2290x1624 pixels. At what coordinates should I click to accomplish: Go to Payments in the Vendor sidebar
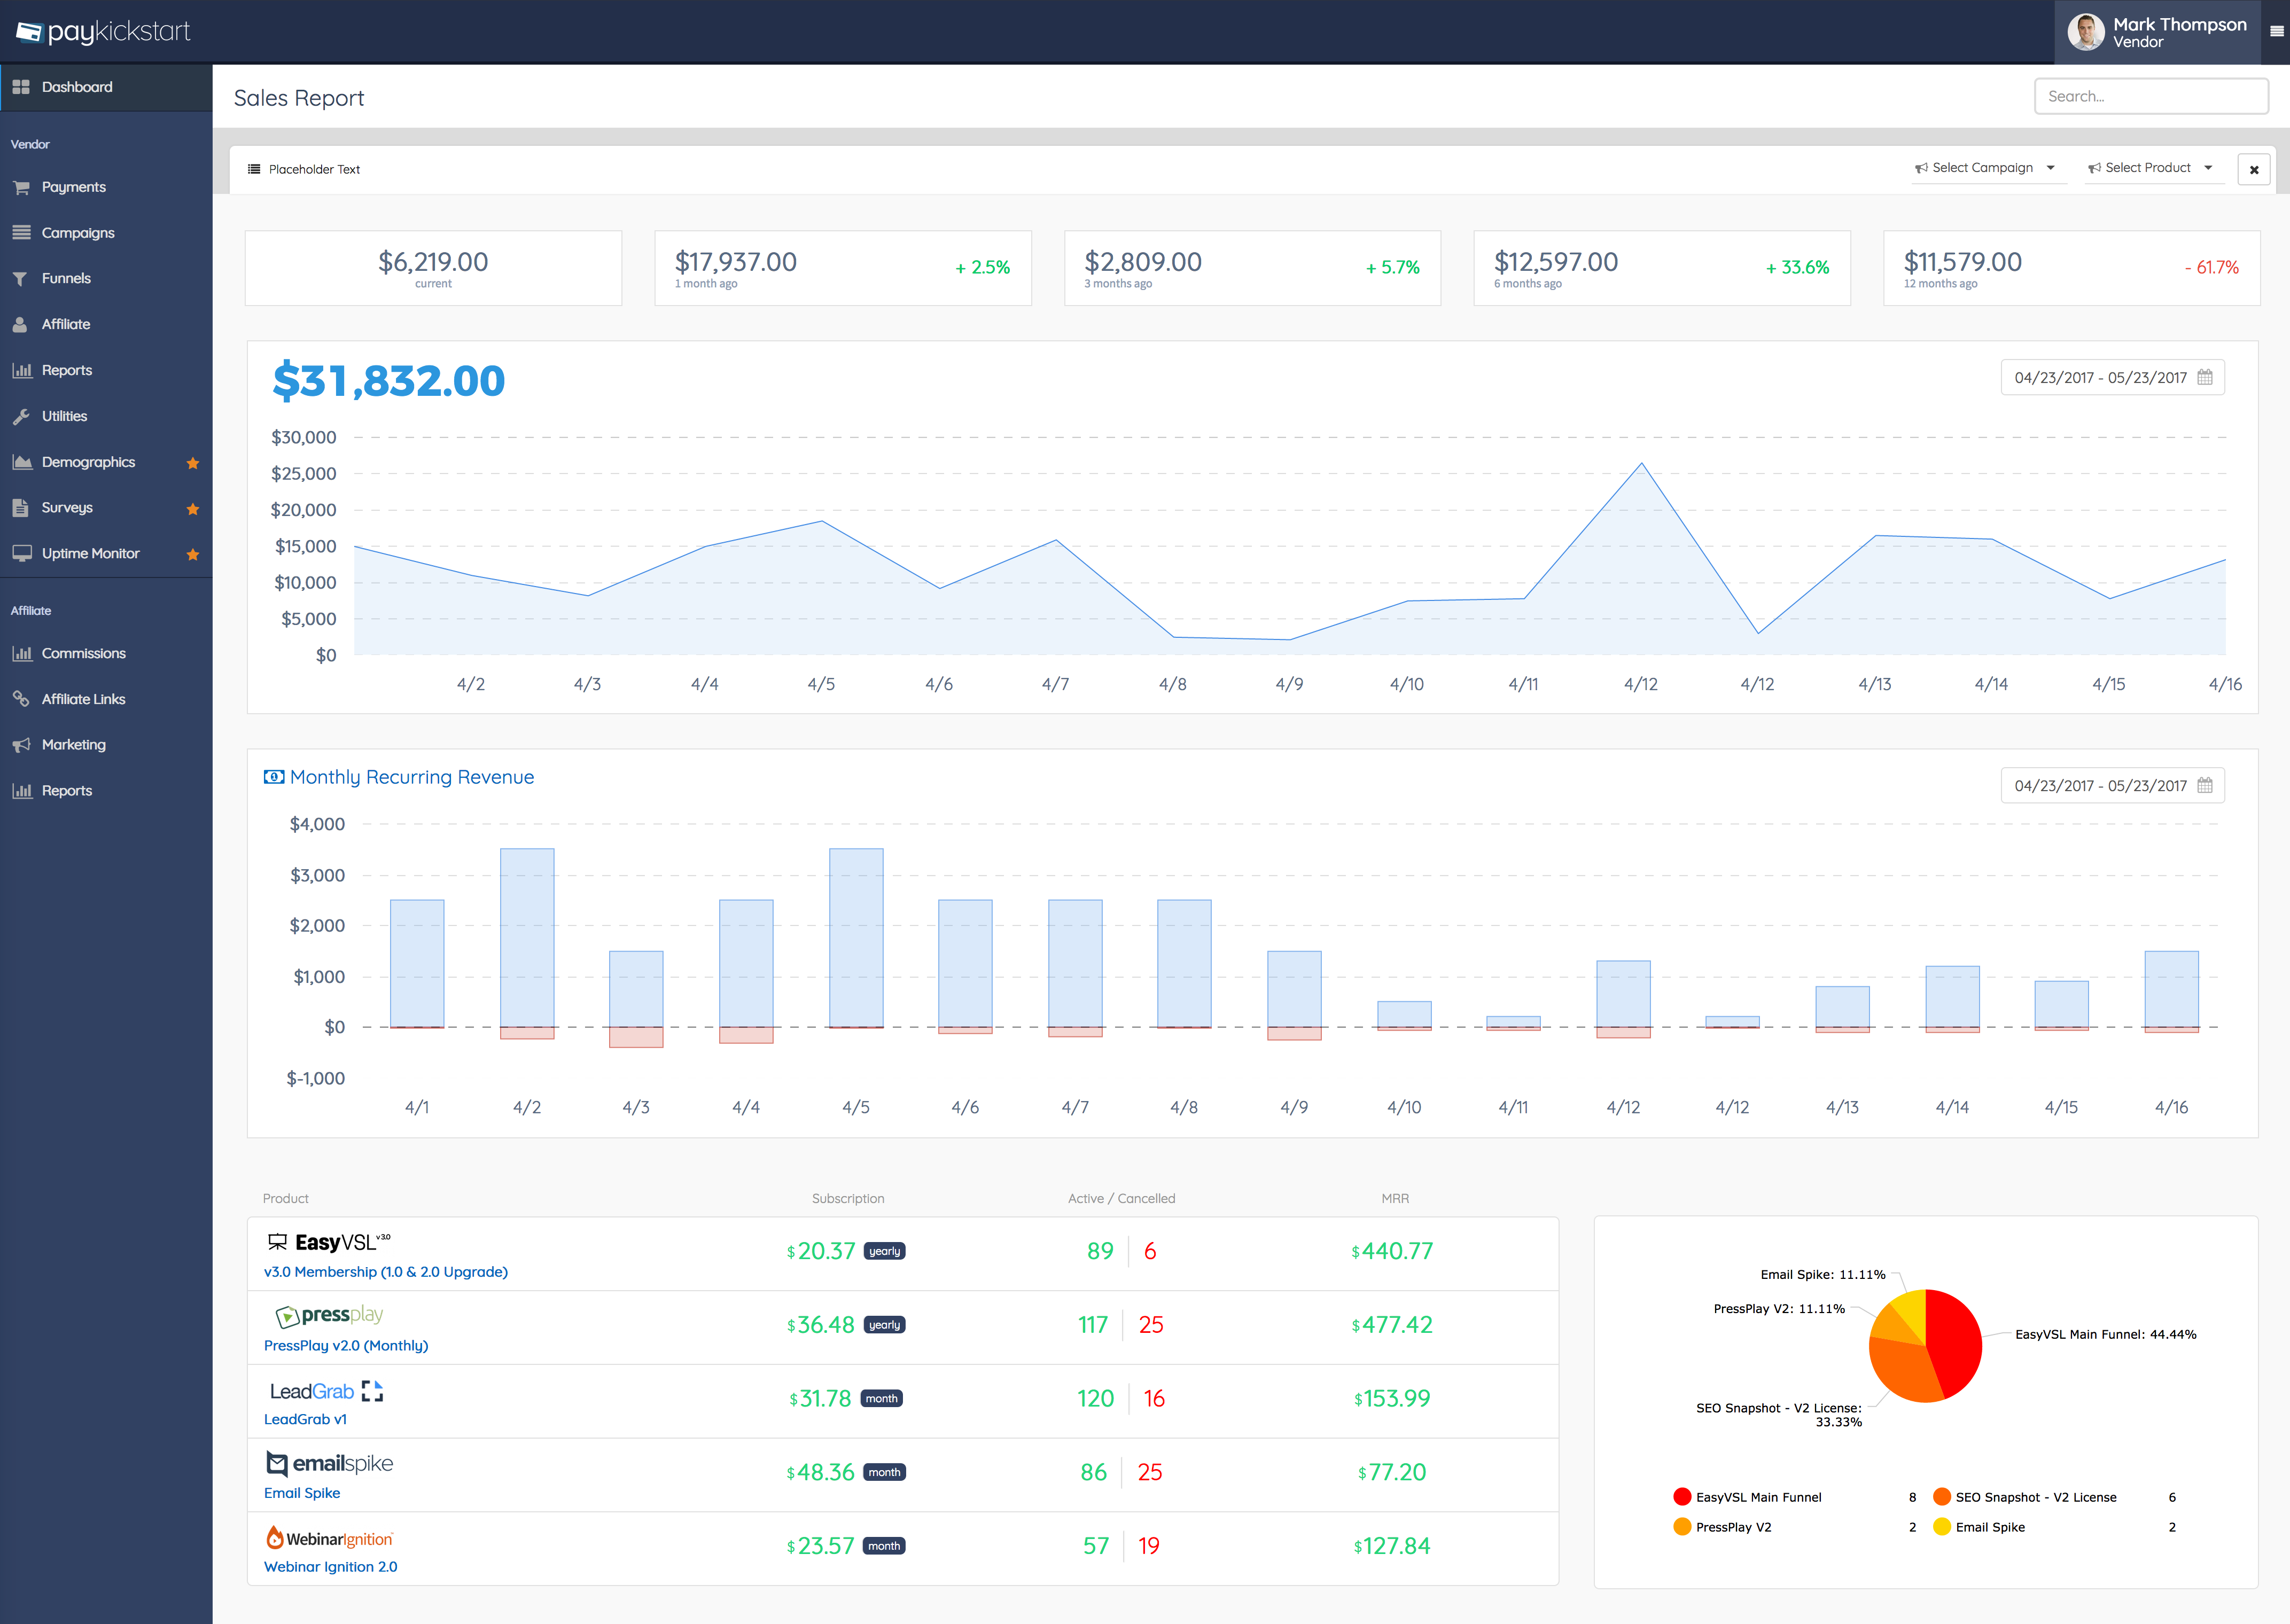[73, 187]
